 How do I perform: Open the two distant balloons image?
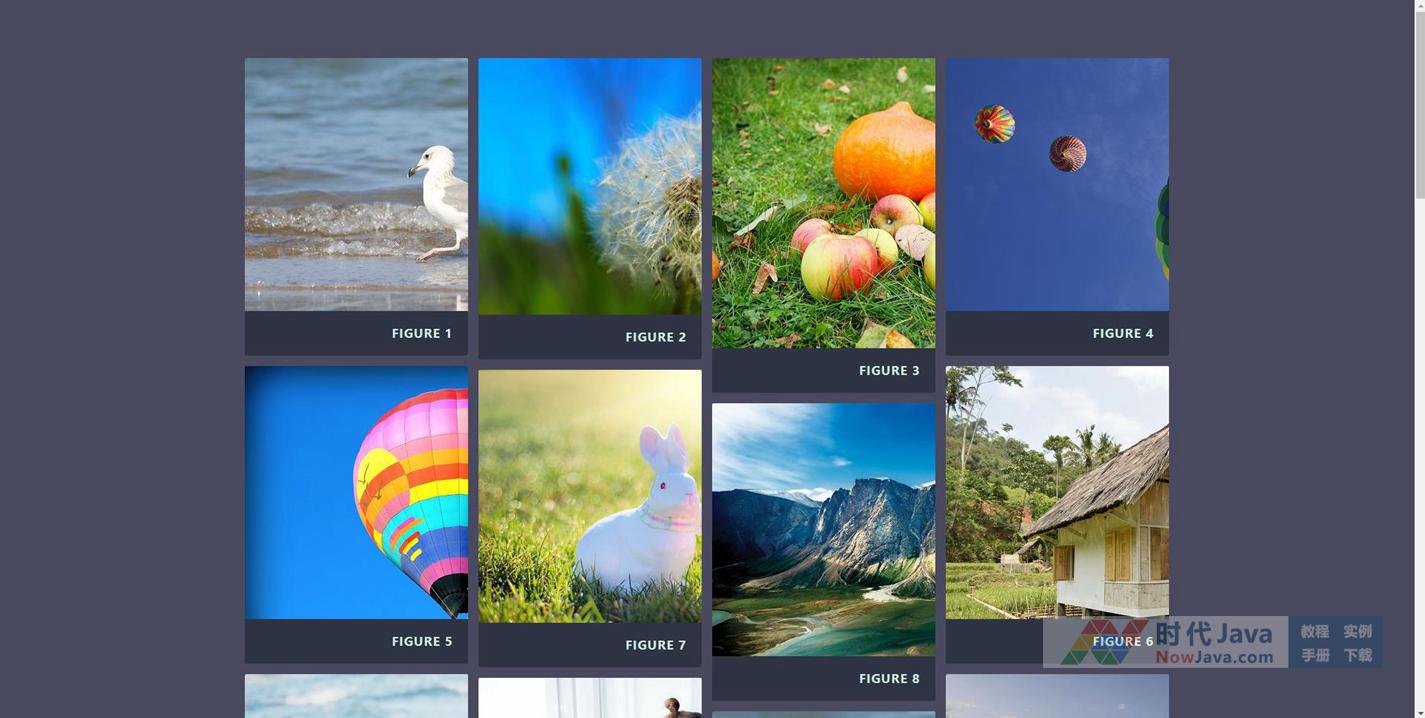[x=1057, y=184]
